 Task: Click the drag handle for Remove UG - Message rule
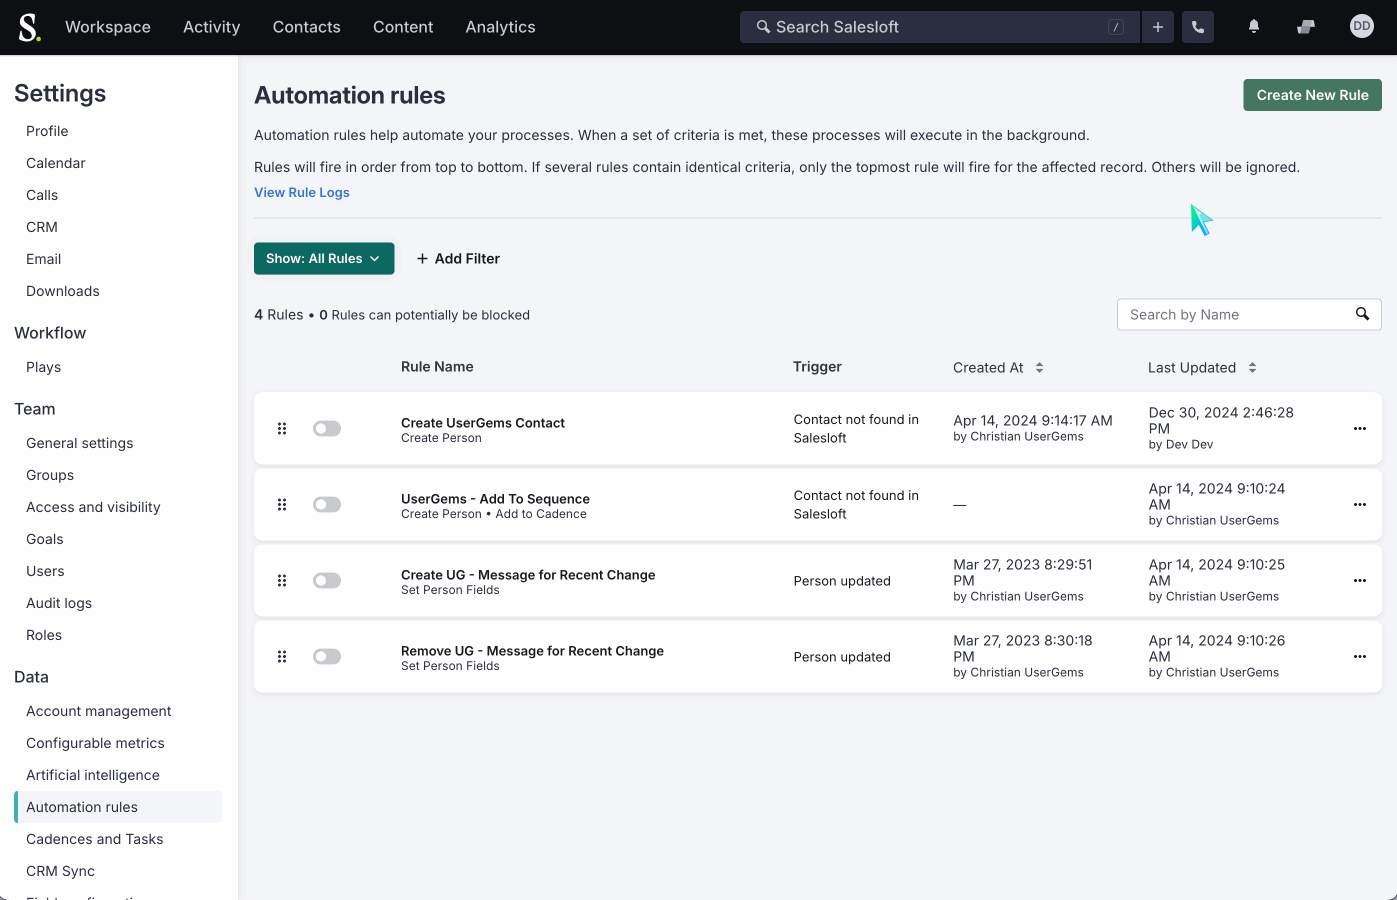pyautogui.click(x=282, y=656)
